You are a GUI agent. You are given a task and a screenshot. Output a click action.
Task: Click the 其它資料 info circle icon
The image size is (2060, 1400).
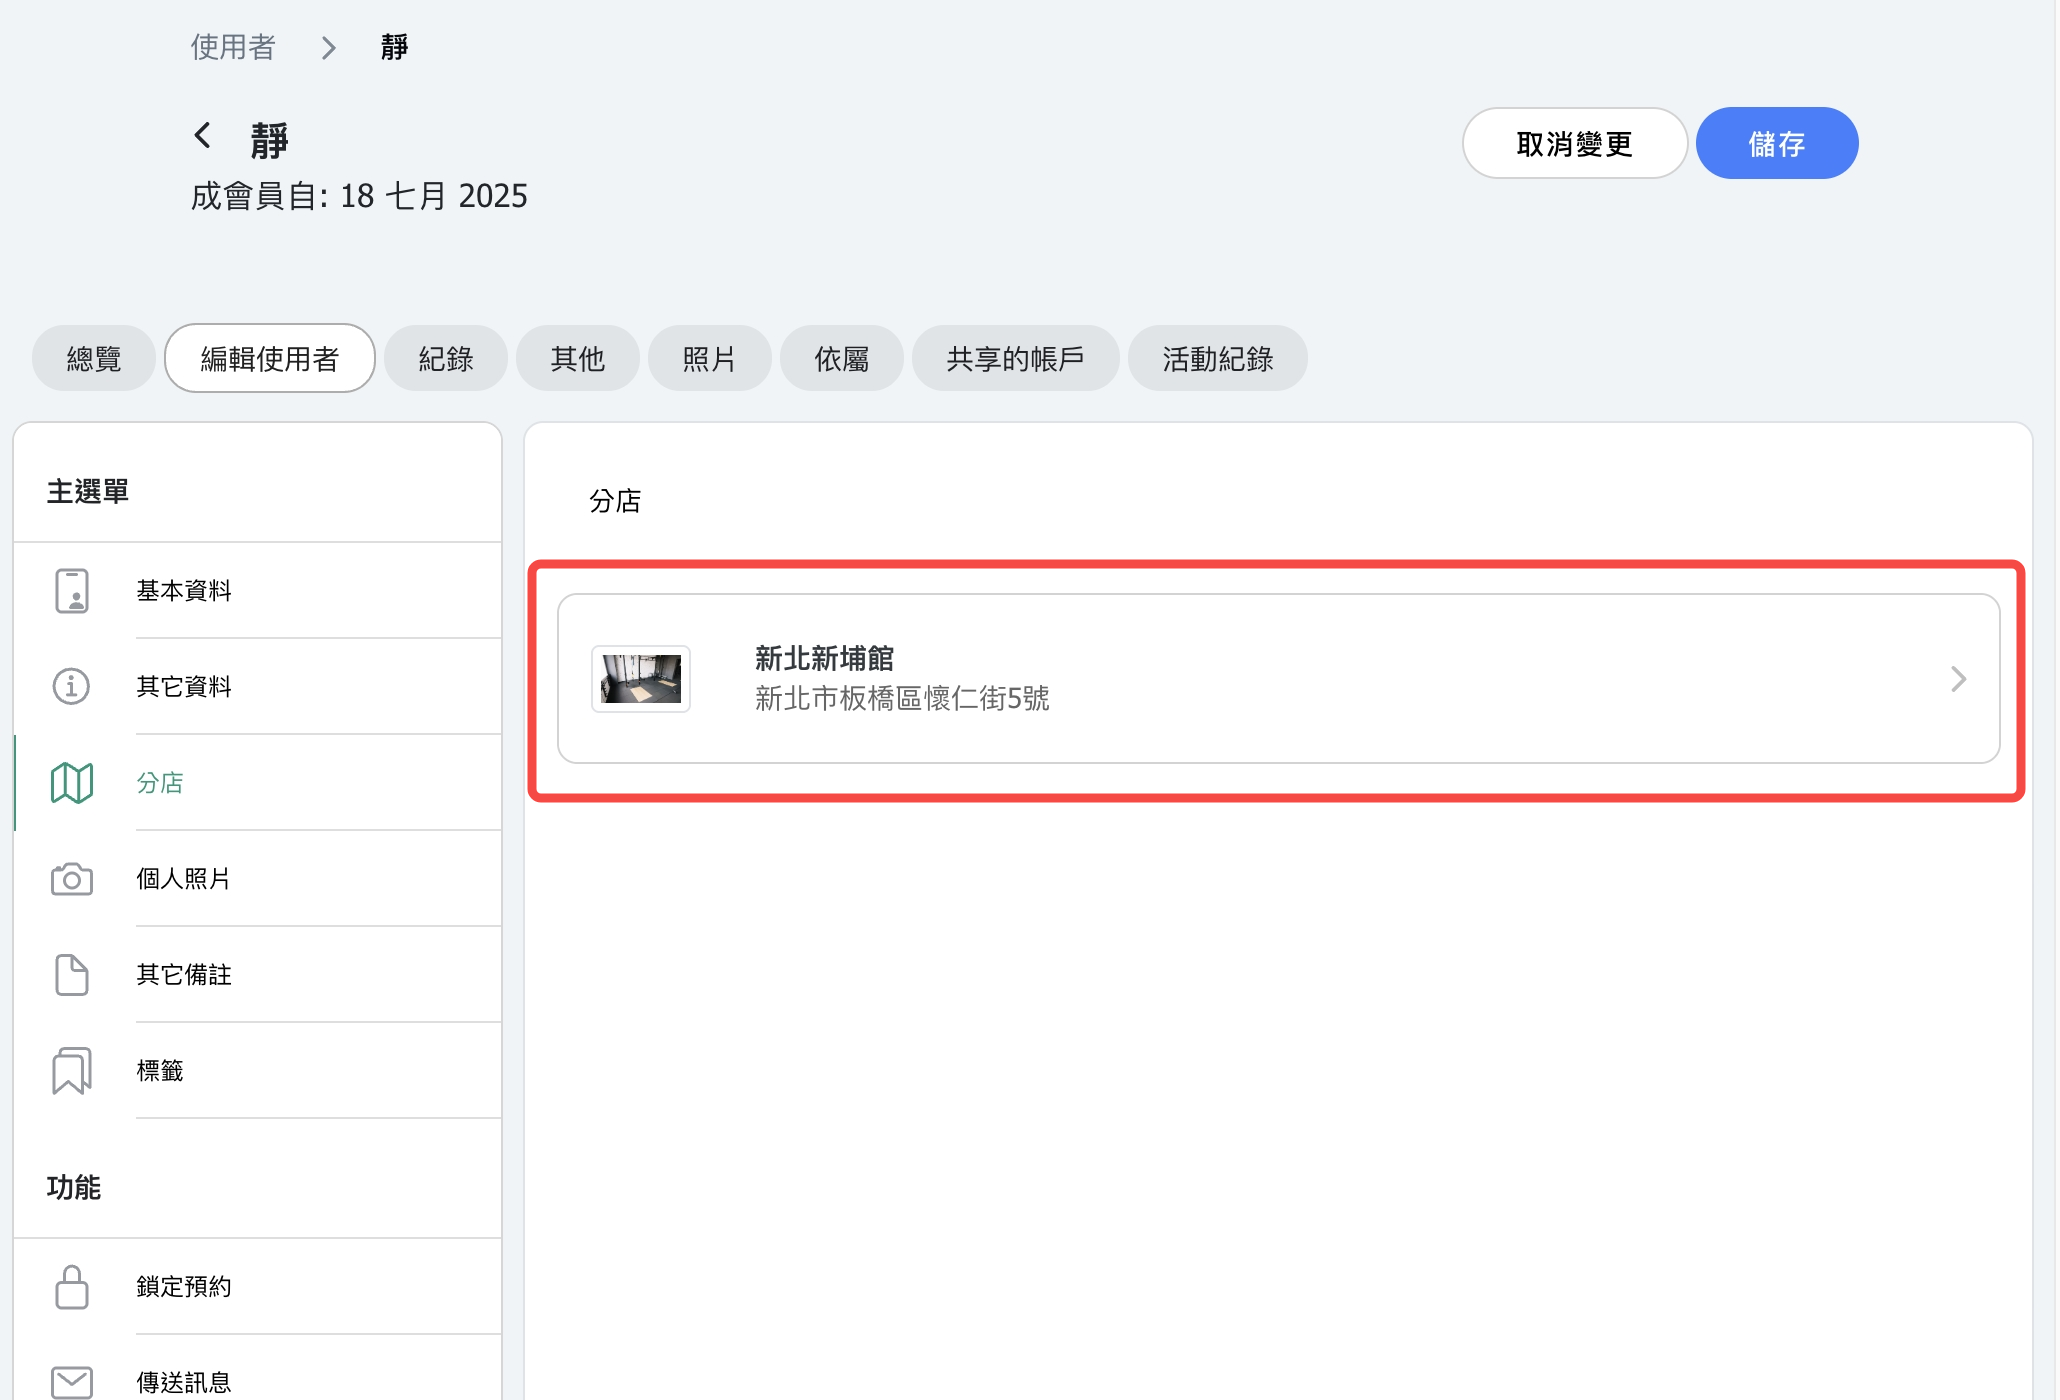(72, 687)
